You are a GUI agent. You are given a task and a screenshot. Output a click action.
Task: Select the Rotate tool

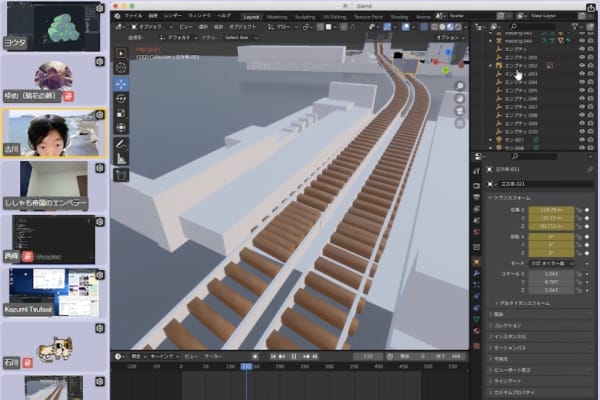(122, 98)
